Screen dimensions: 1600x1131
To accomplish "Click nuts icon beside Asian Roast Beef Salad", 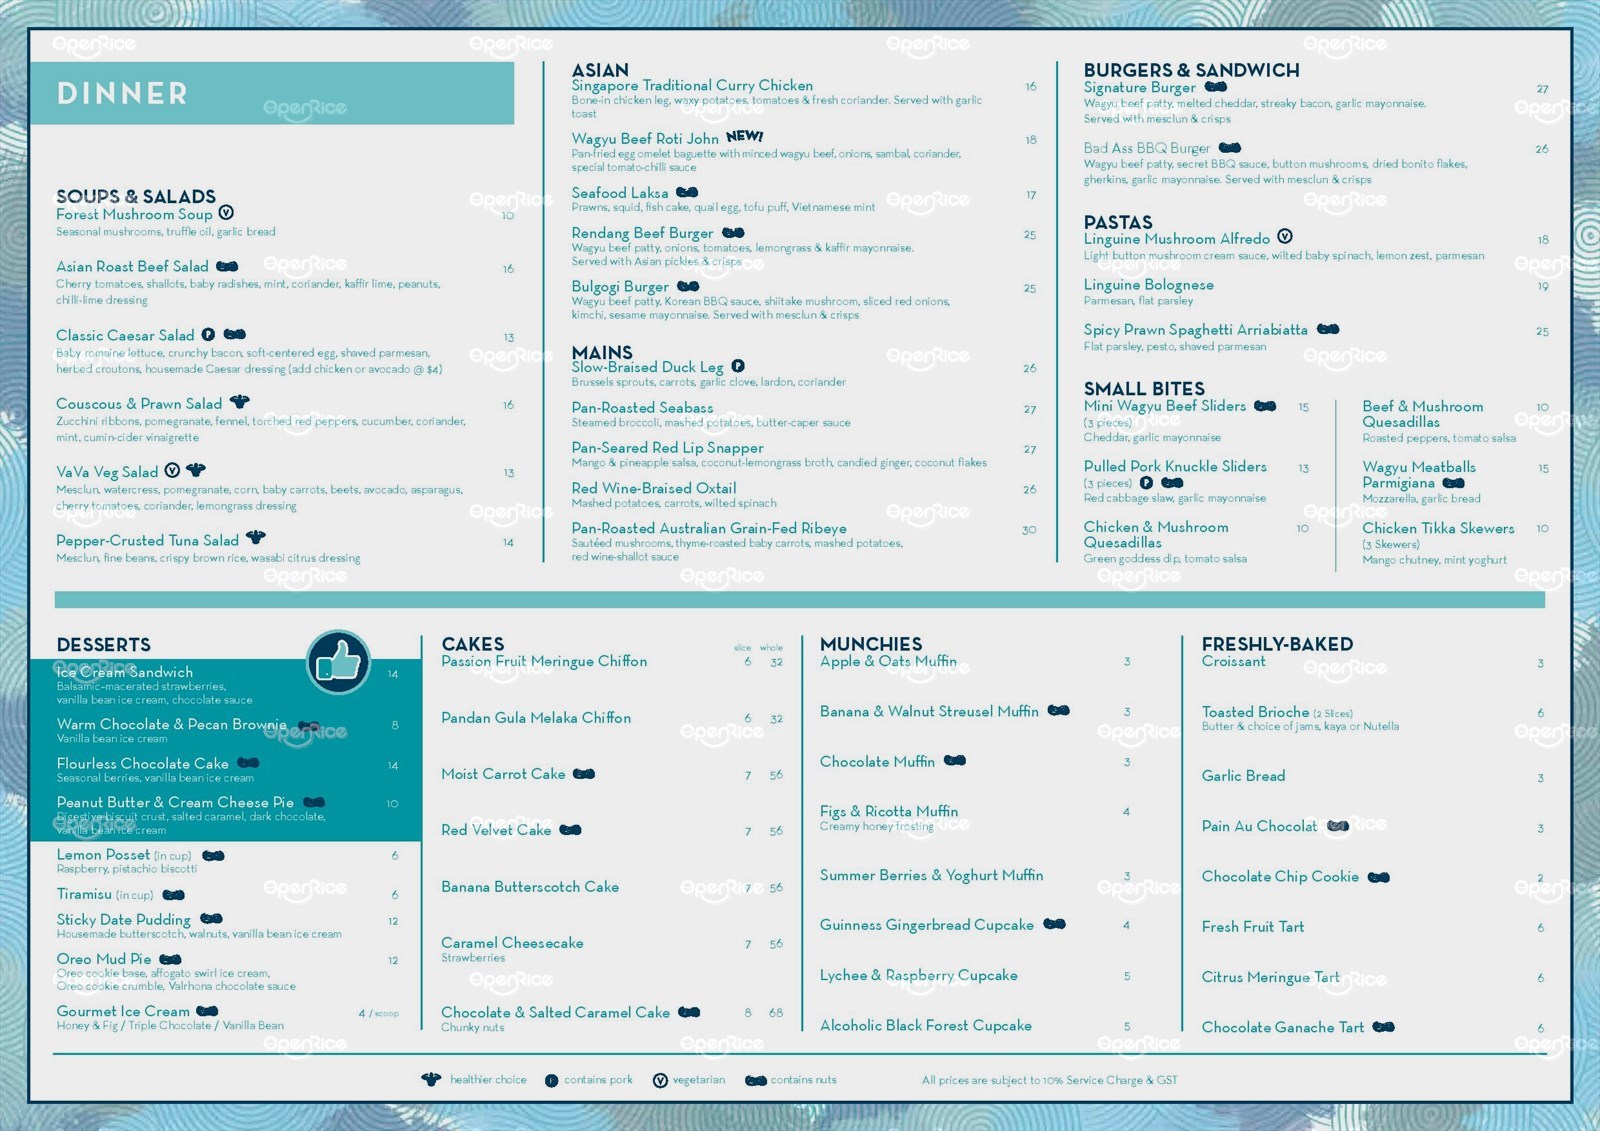I will (227, 266).
